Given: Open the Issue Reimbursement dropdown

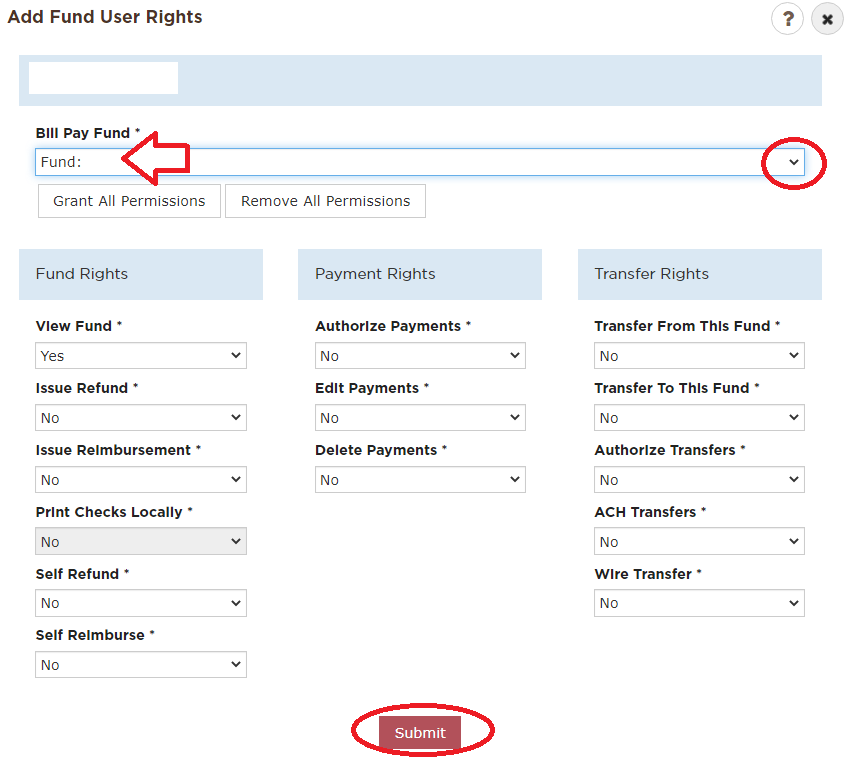Looking at the screenshot, I should click(x=141, y=480).
